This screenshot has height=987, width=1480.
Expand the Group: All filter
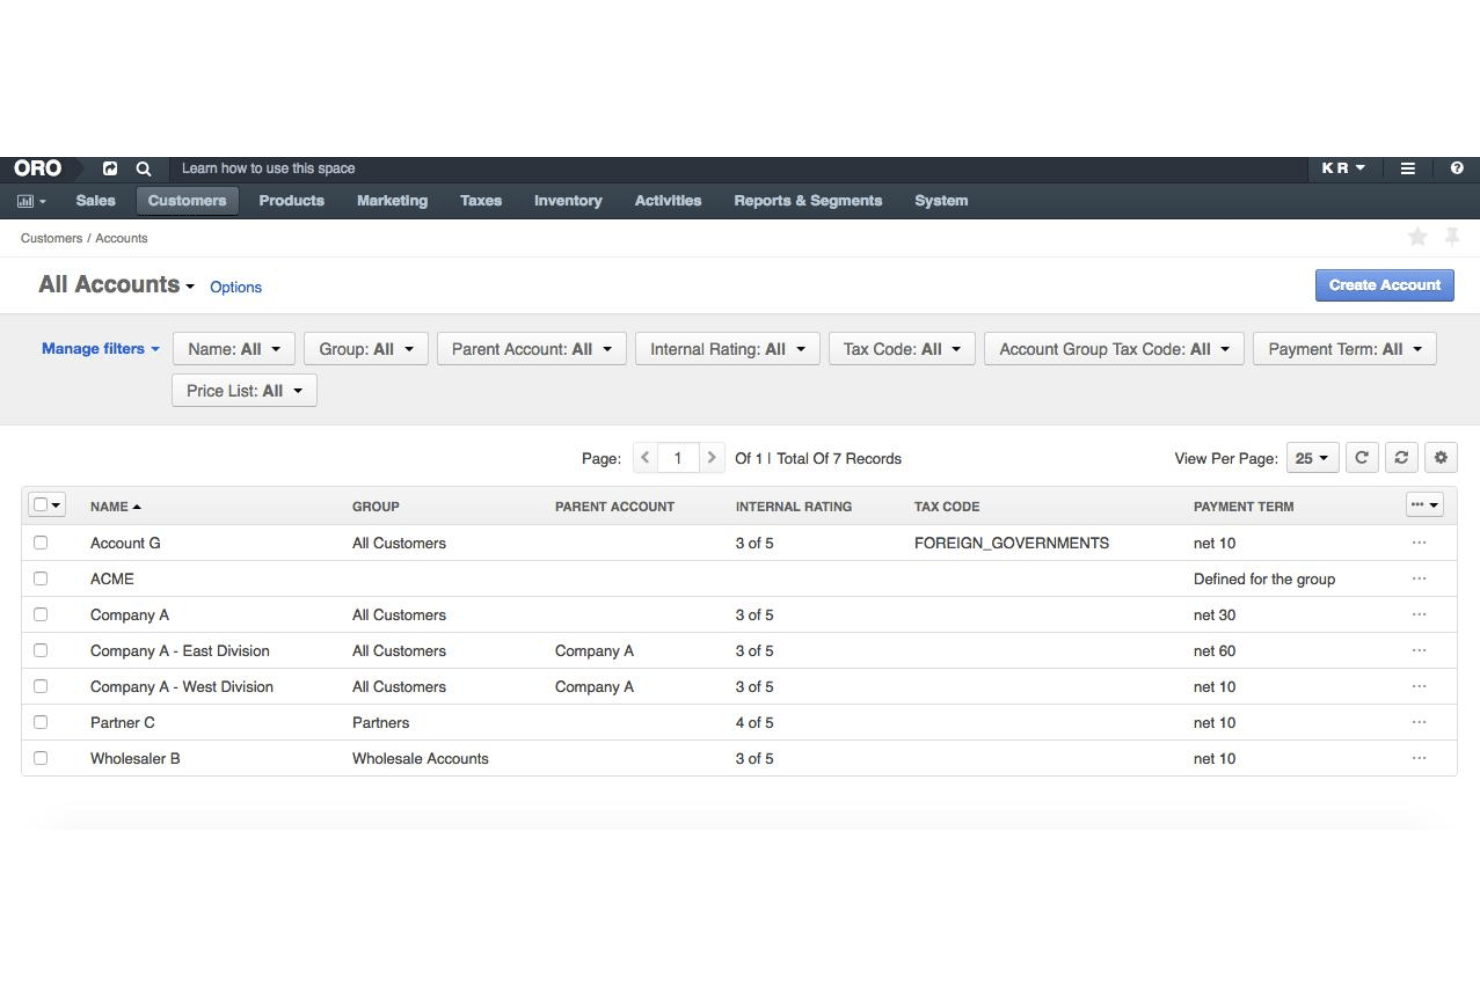pos(366,349)
